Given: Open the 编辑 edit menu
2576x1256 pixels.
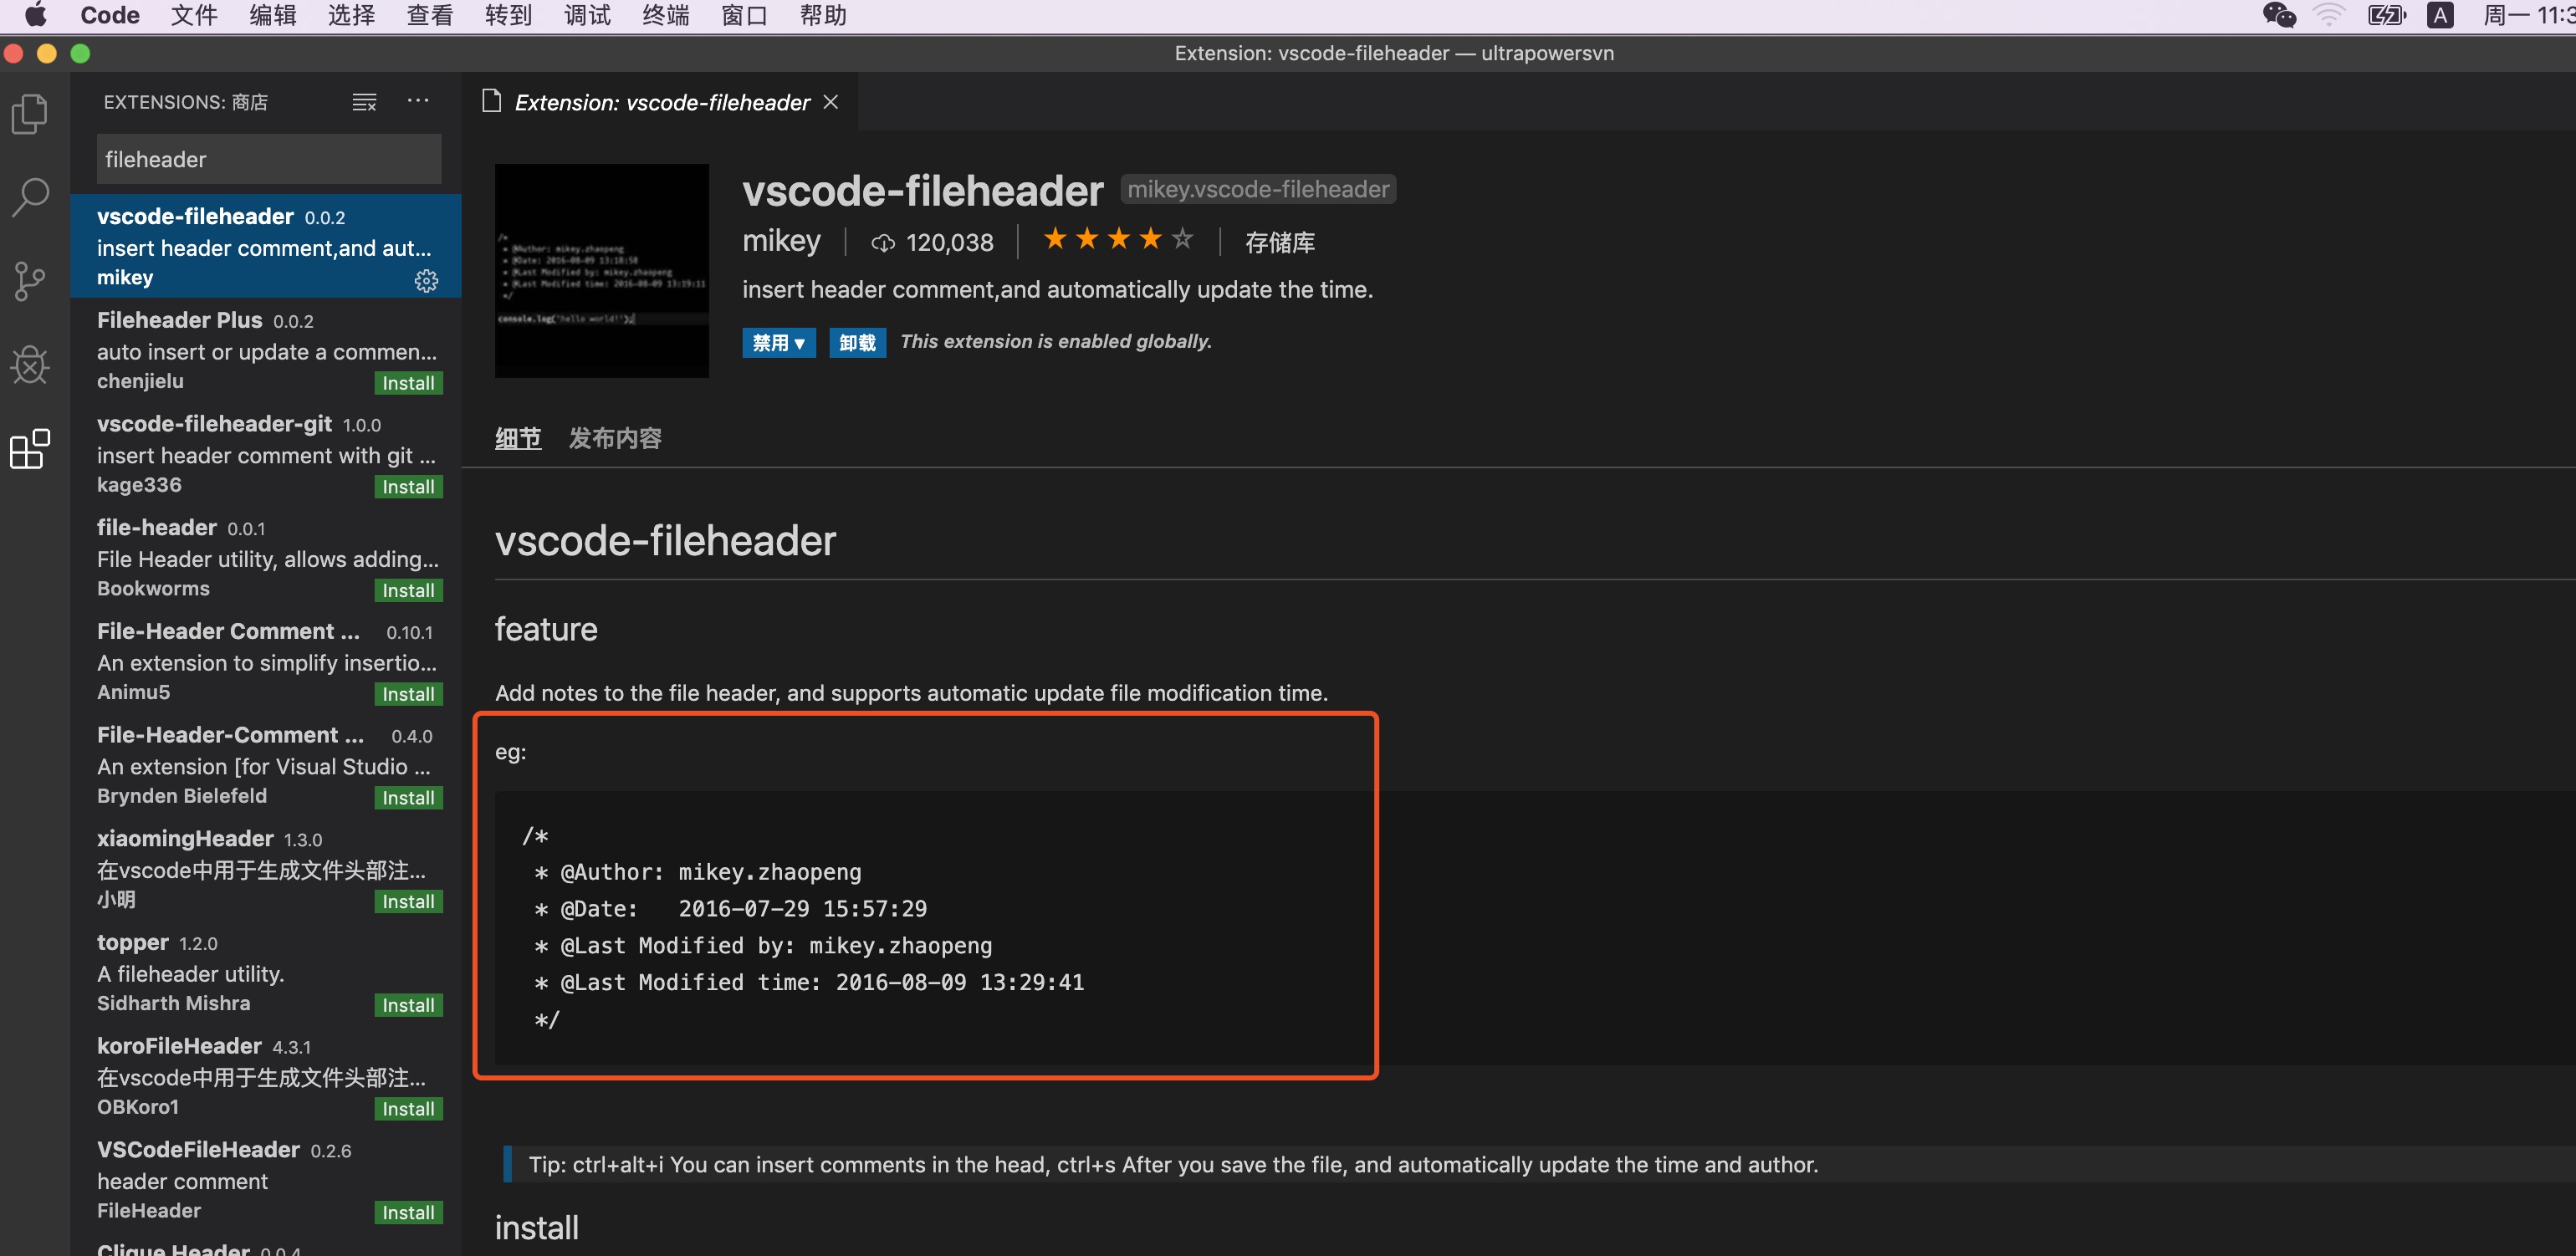Looking at the screenshot, I should tap(272, 15).
